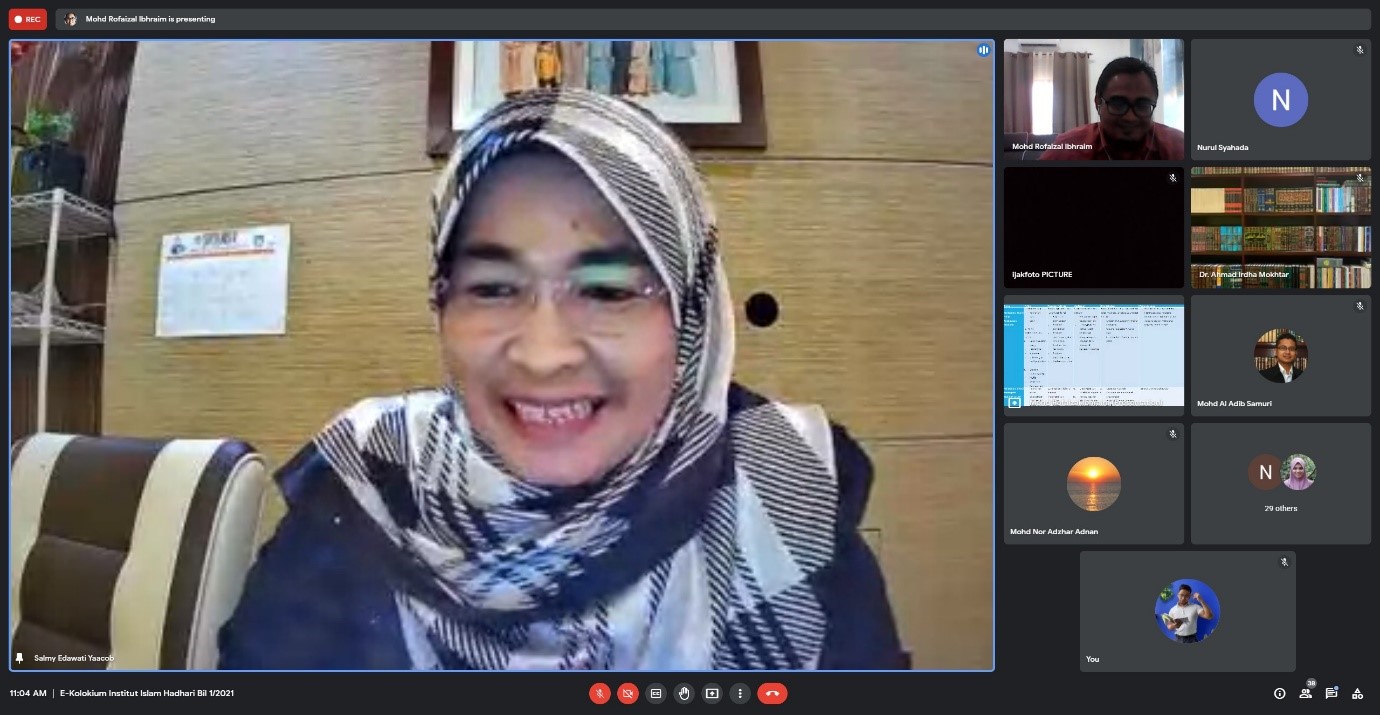1380x715 pixels.
Task: Click the Dr. Ahmad Irdha Mokhtar tile
Action: click(1280, 227)
